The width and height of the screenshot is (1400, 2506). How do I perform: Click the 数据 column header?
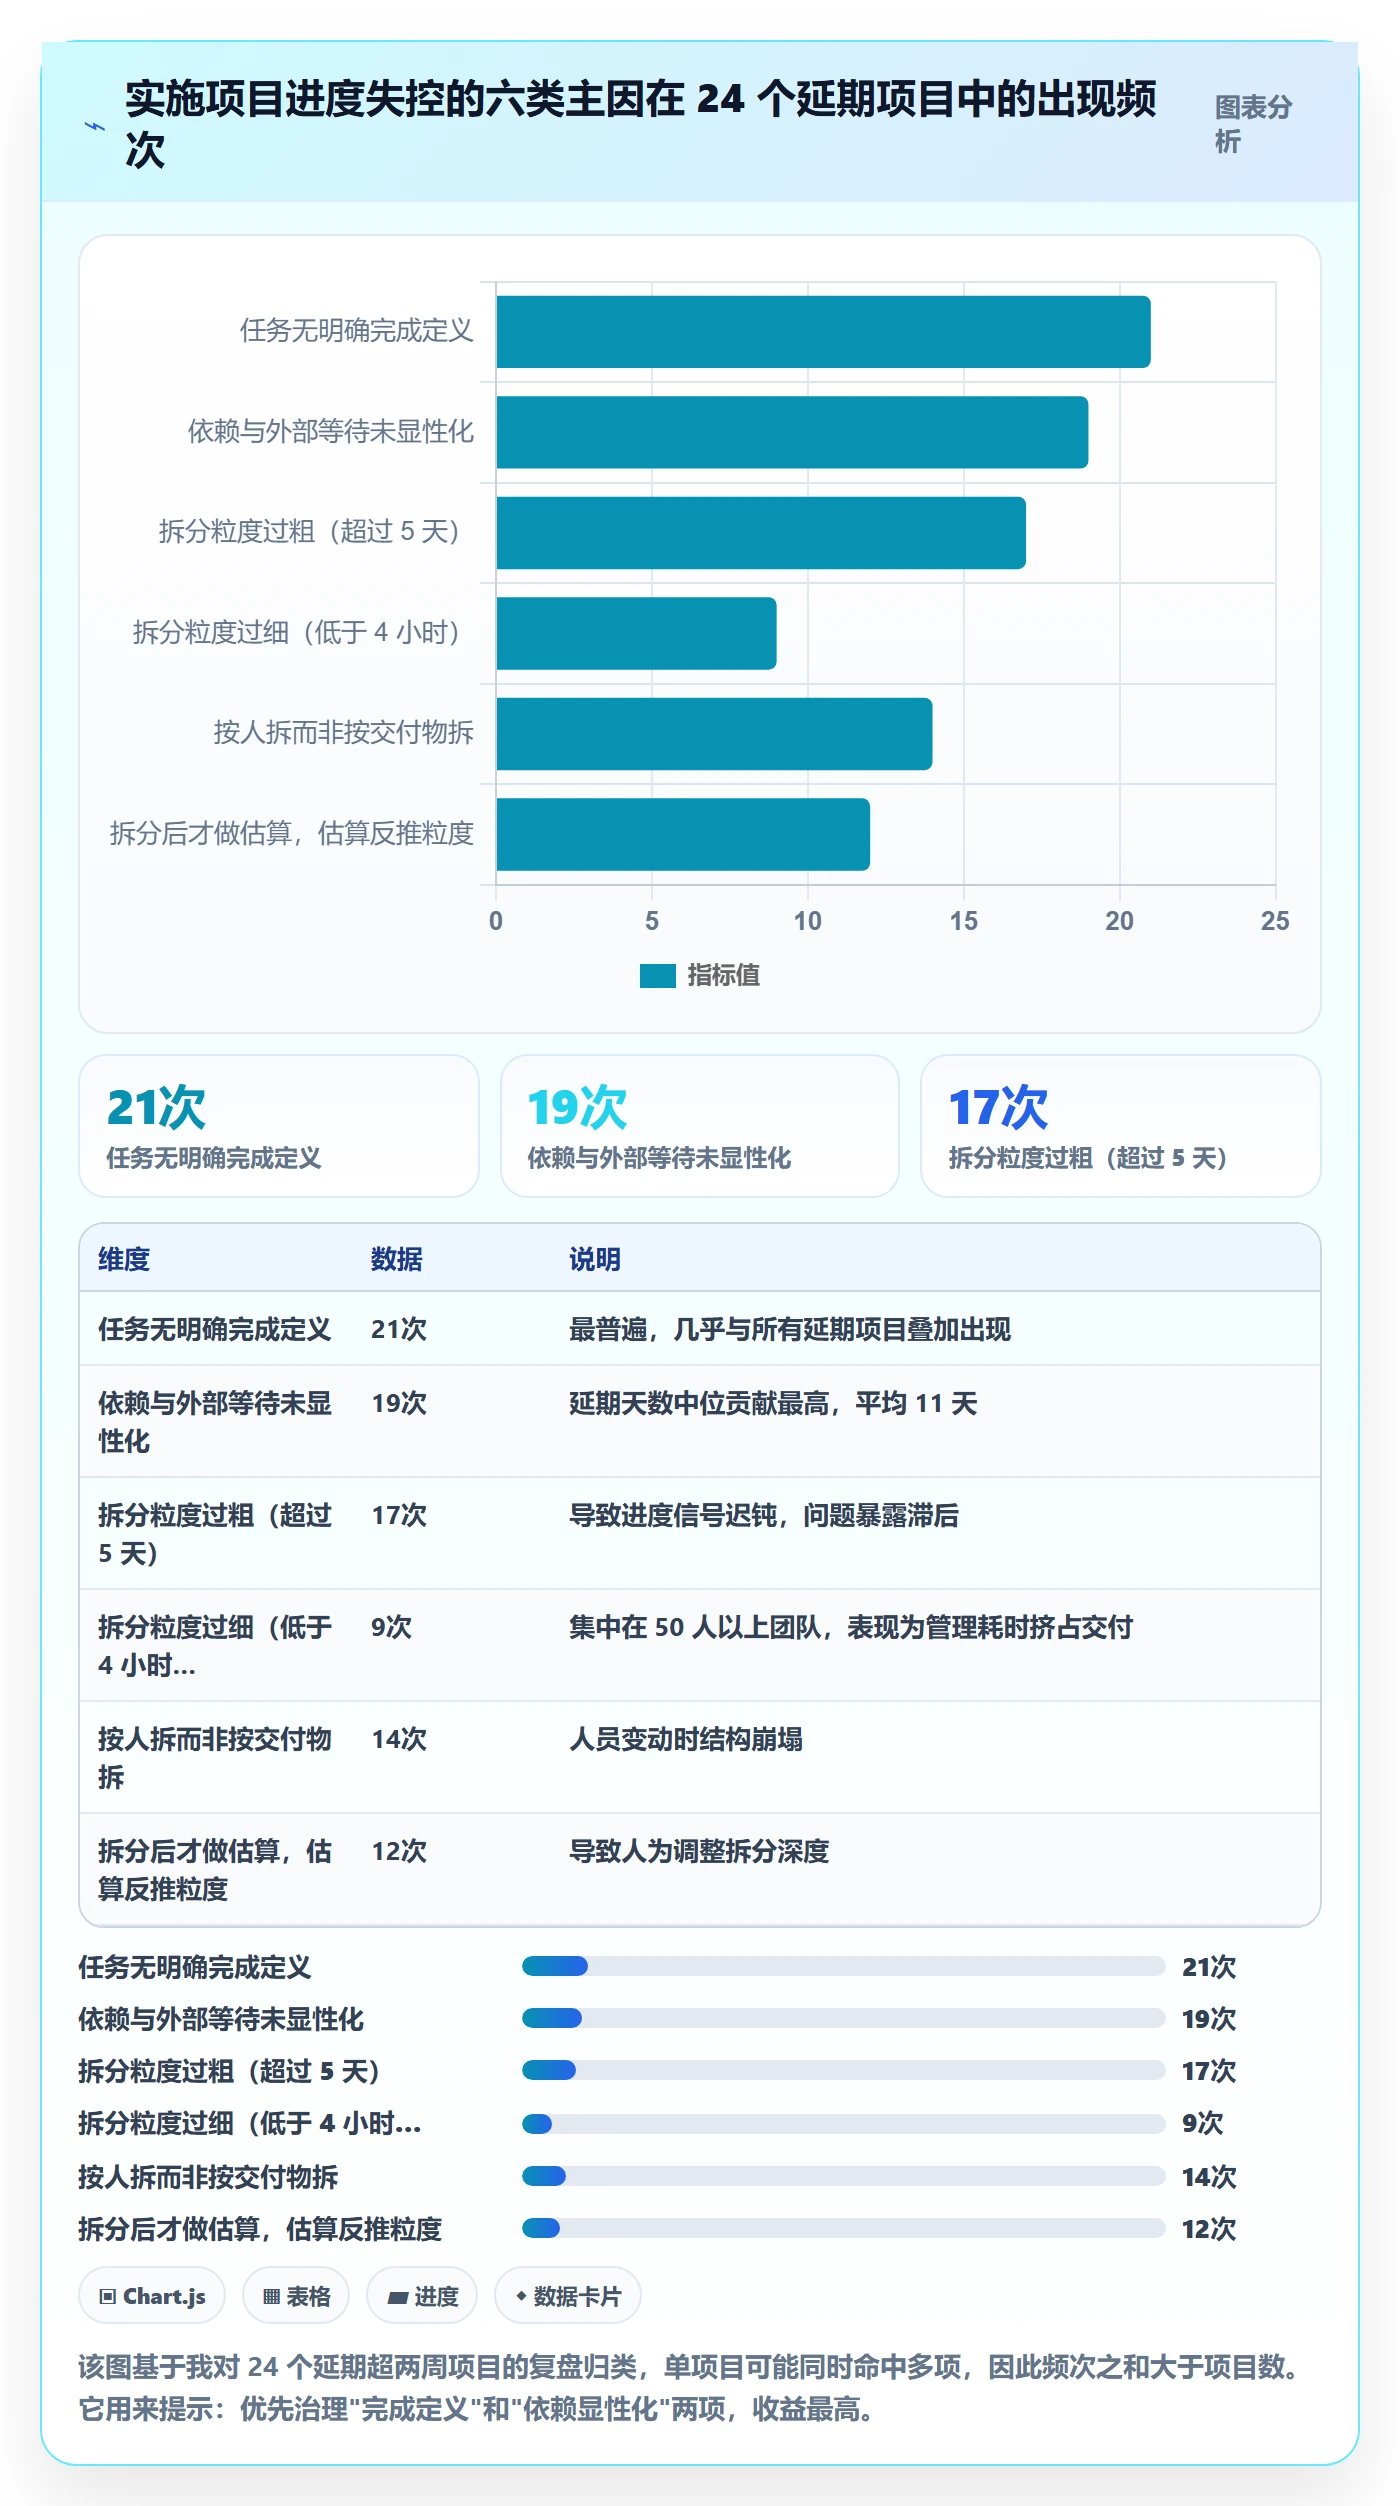397,1259
